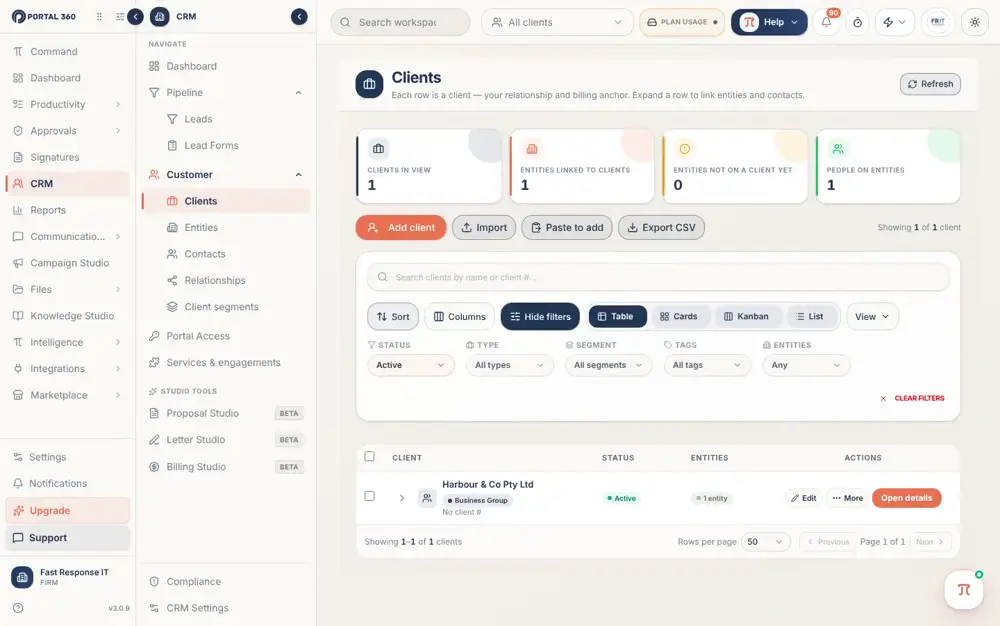Expand the Communications section
1000x626 pixels.
coord(67,237)
